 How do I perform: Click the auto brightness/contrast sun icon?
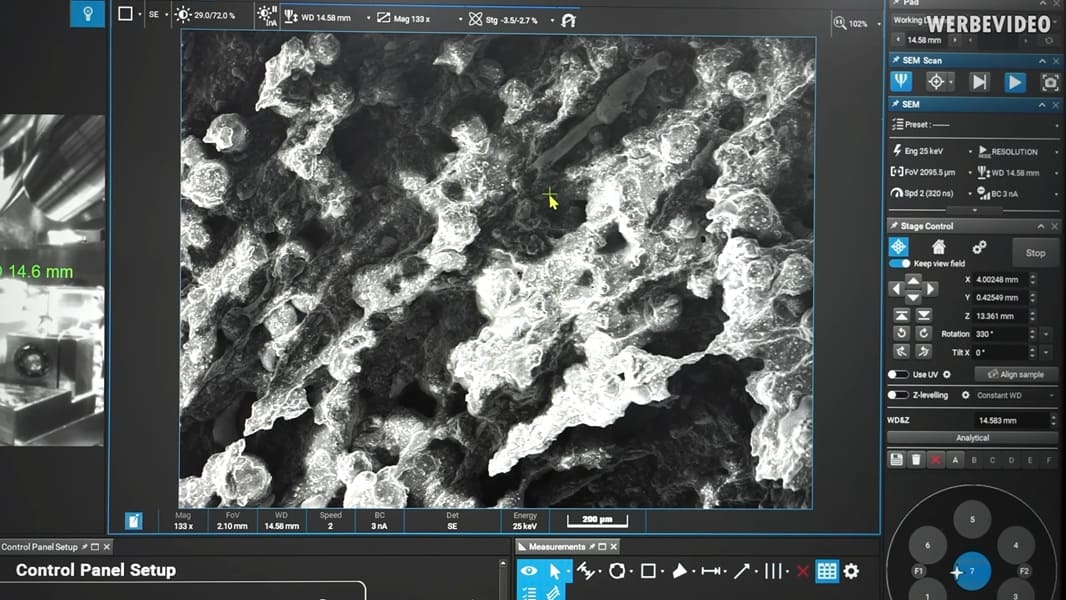(183, 14)
